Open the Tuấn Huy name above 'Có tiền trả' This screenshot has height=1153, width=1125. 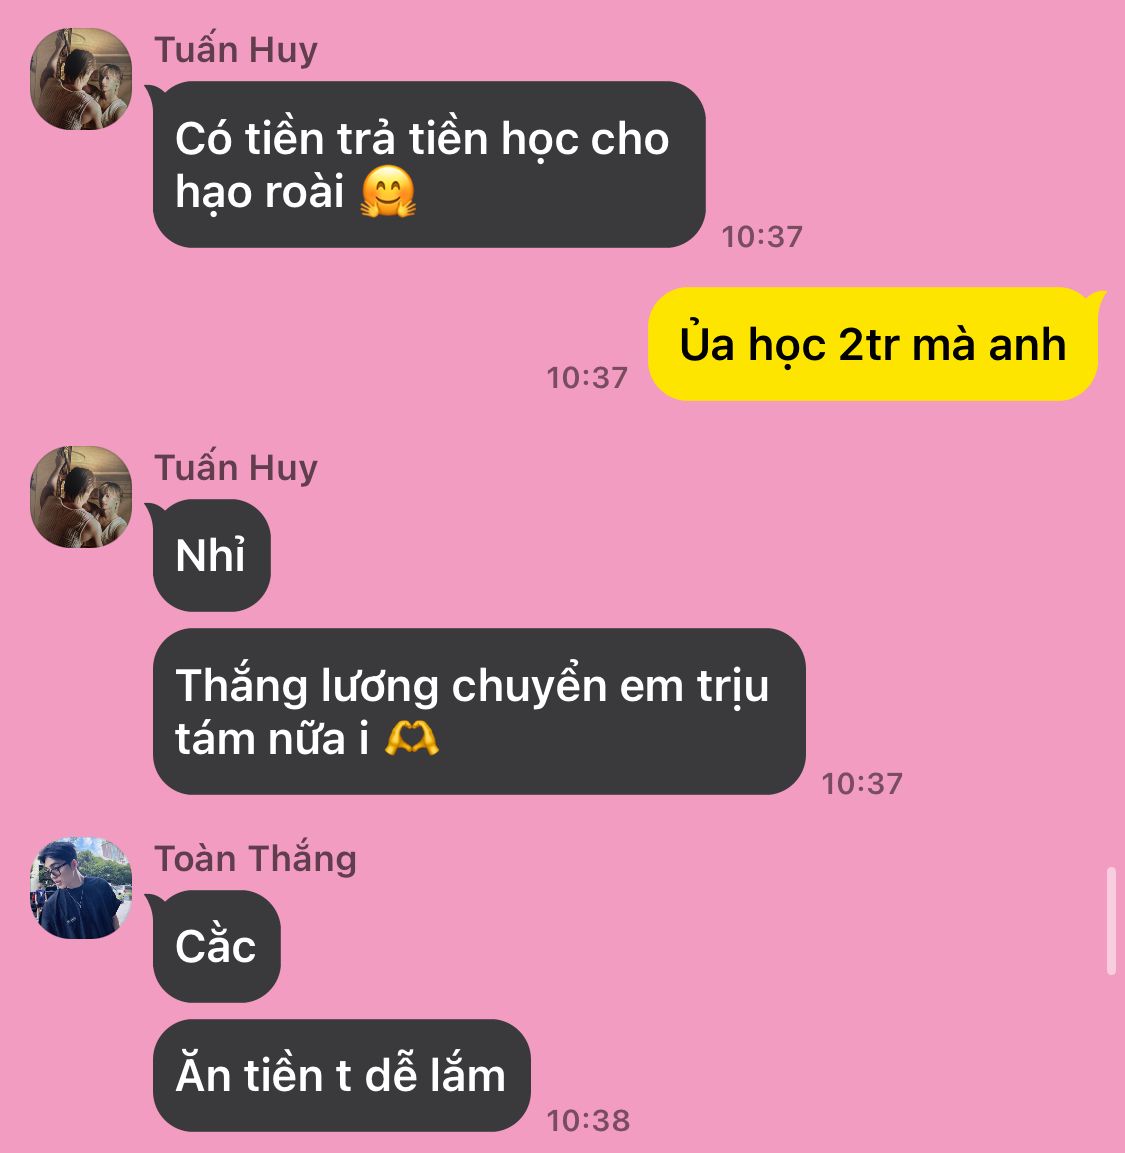pyautogui.click(x=236, y=50)
